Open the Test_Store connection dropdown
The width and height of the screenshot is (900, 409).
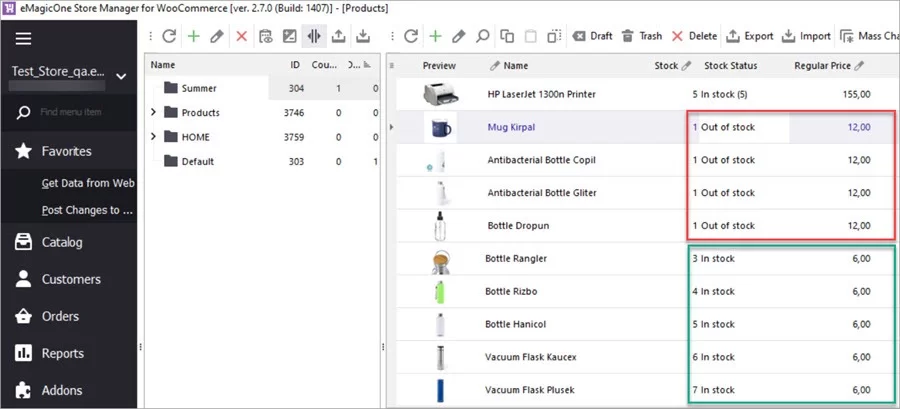(x=121, y=76)
